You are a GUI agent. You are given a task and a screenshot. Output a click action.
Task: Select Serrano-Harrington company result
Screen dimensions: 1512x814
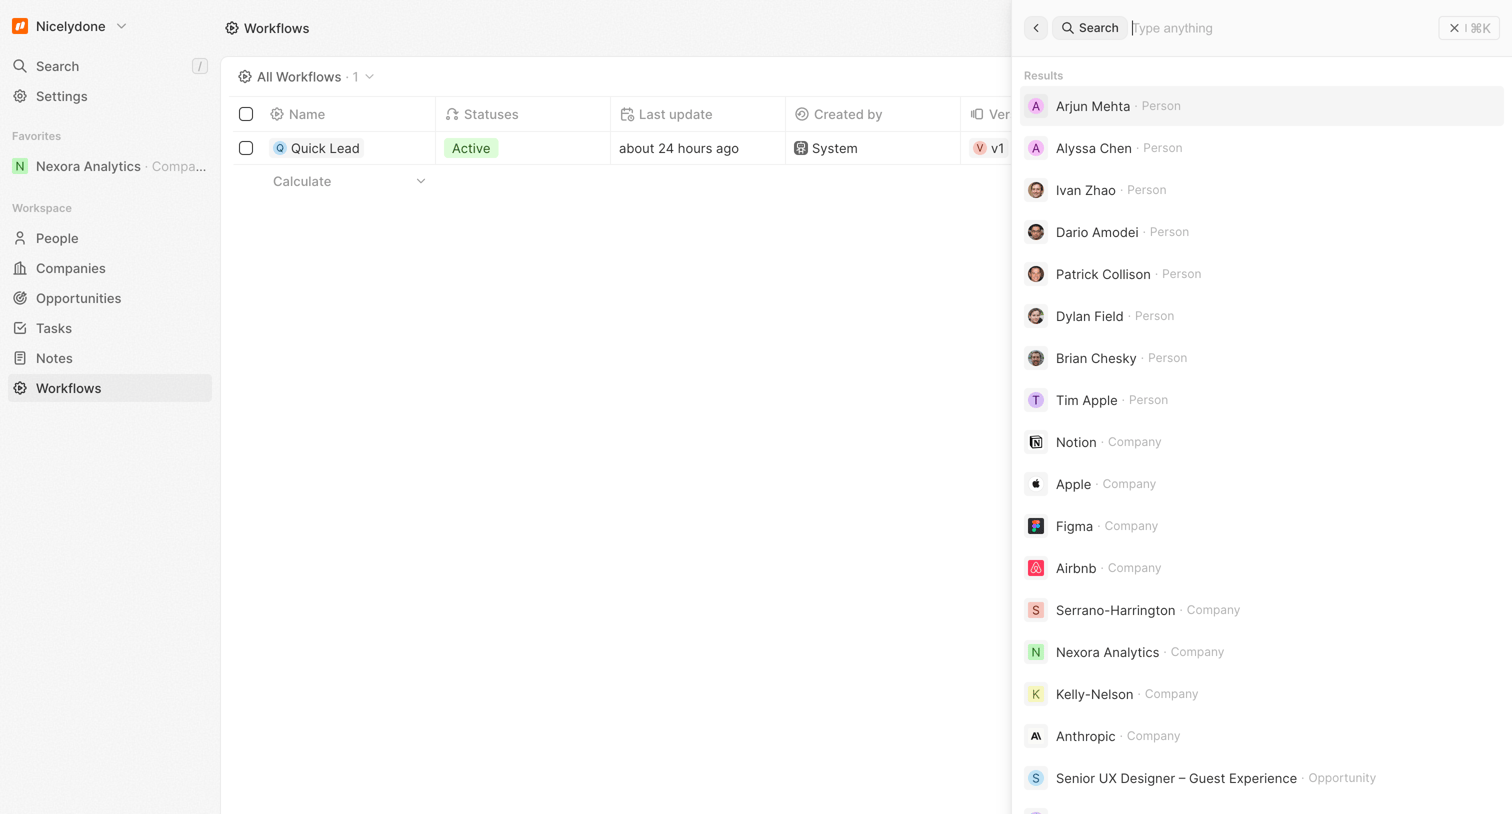(1262, 610)
